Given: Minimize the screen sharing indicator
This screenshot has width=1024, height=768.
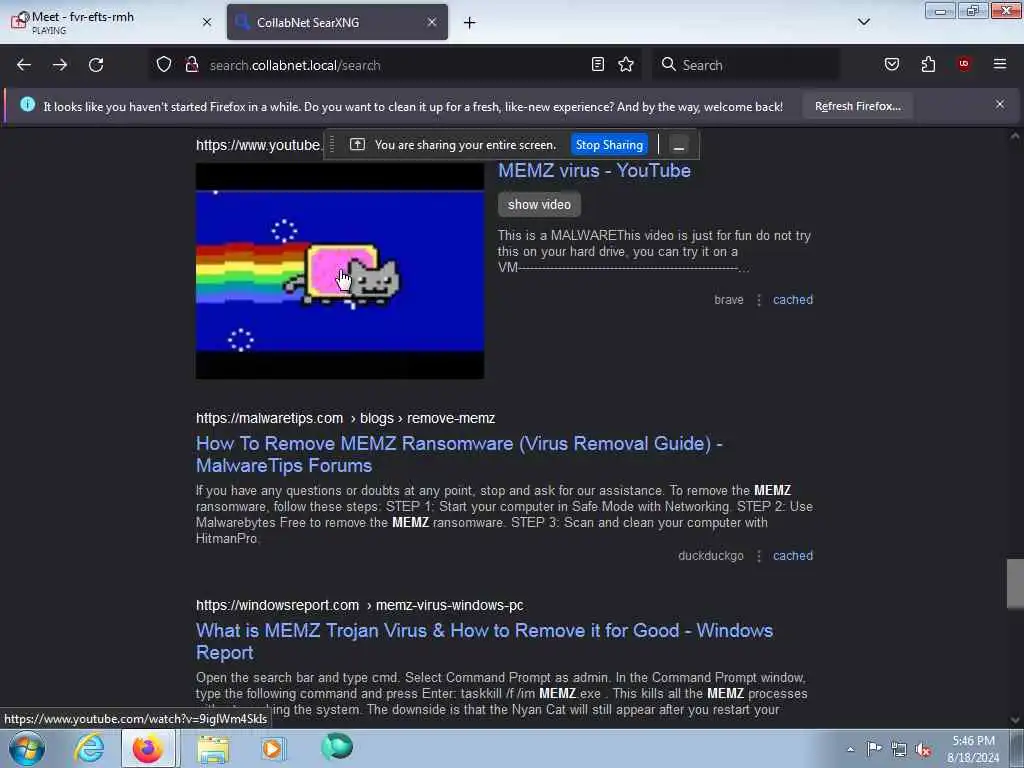Looking at the screenshot, I should 679,145.
